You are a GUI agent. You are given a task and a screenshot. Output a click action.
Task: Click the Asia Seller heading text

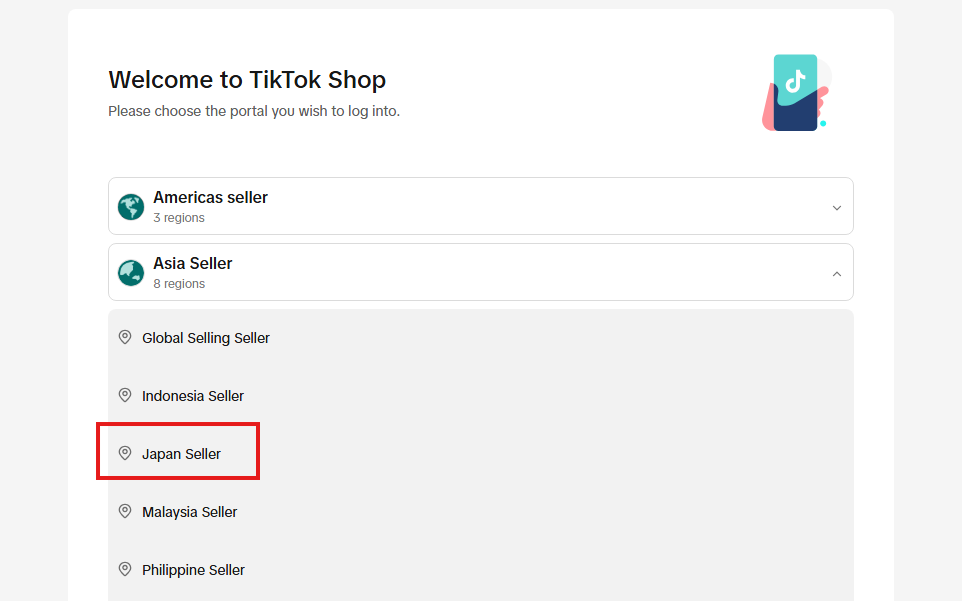(x=192, y=264)
